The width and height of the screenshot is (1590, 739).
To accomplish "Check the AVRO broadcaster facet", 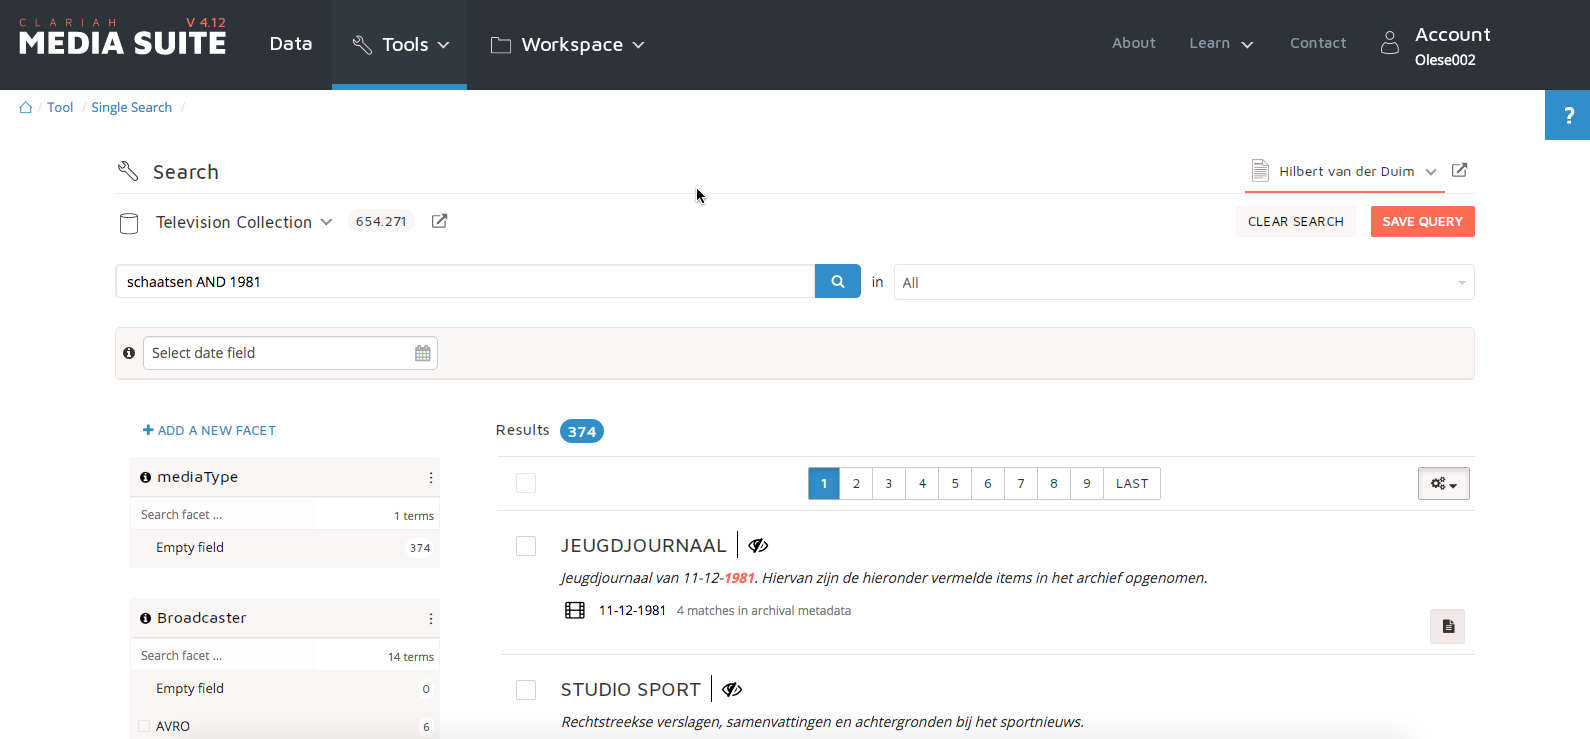I will [144, 726].
